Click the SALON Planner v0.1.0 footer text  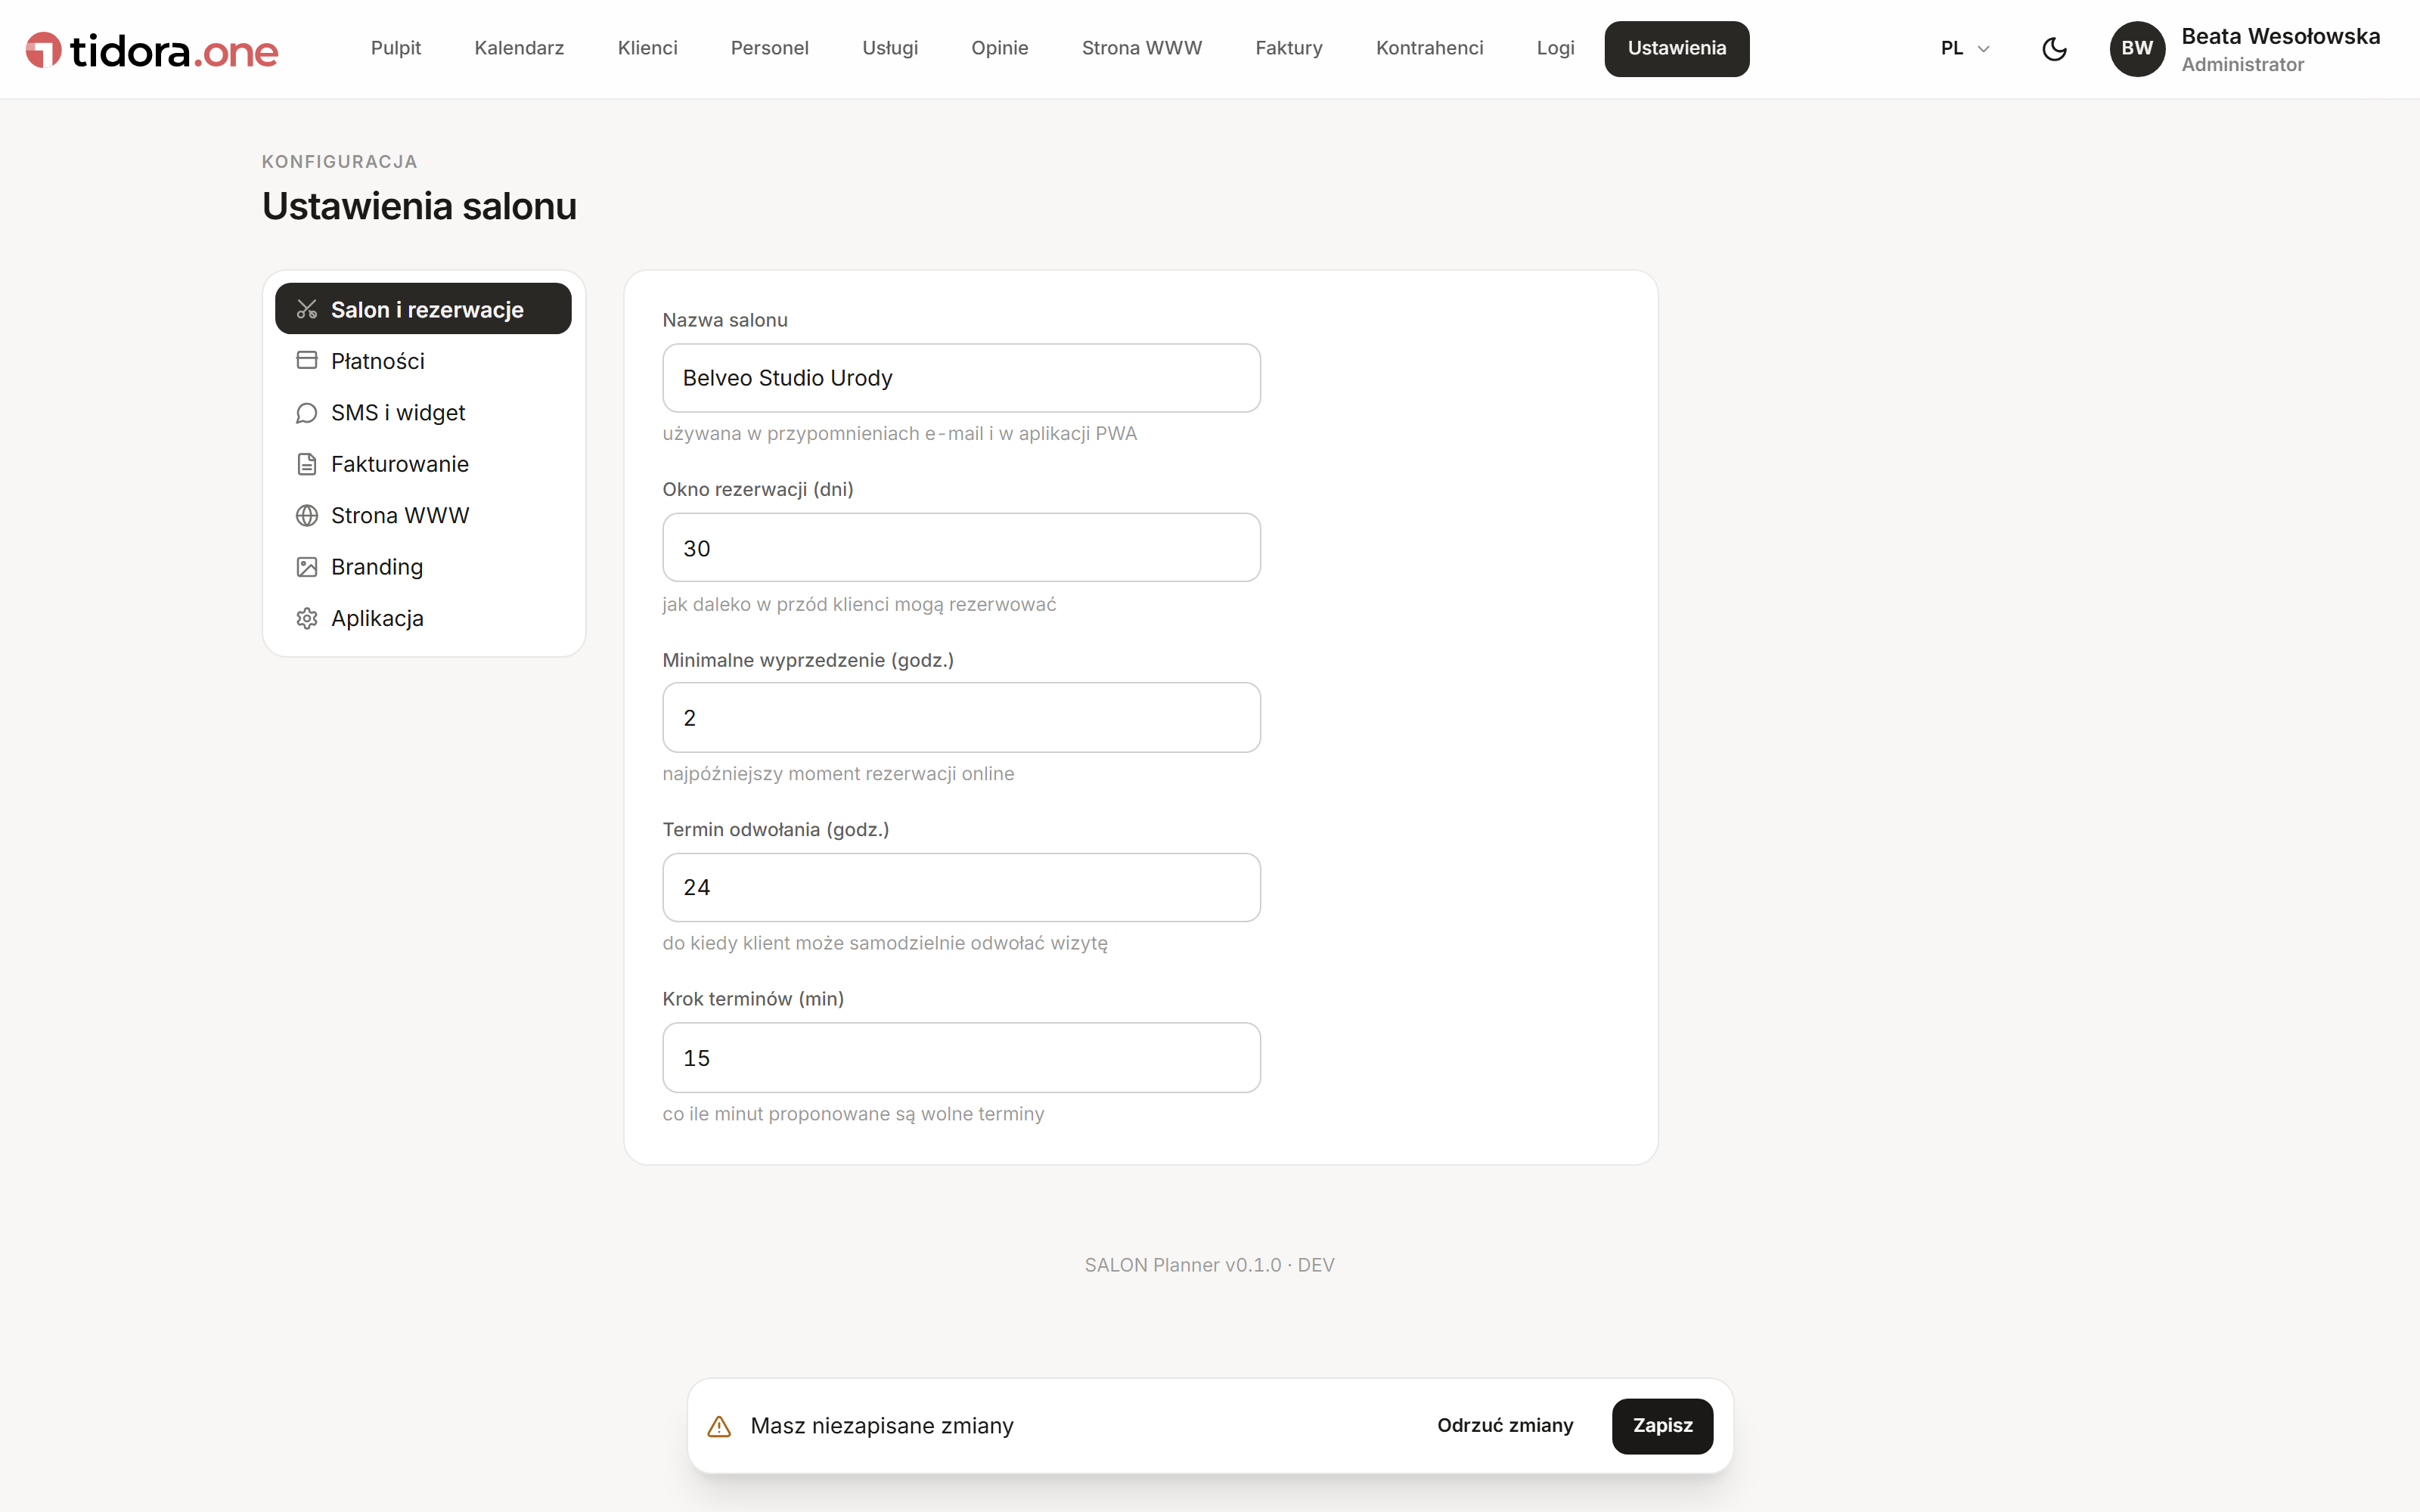tap(1209, 1265)
